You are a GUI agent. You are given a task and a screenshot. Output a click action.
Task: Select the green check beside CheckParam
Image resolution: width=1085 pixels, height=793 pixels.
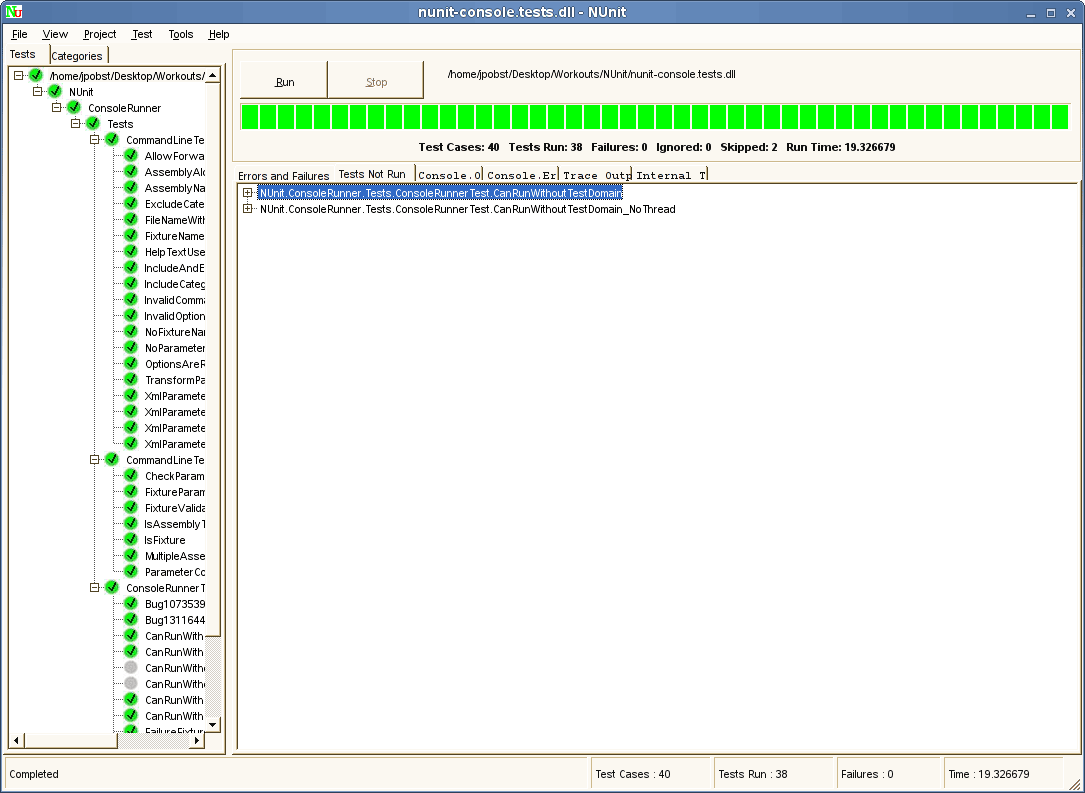(x=131, y=475)
